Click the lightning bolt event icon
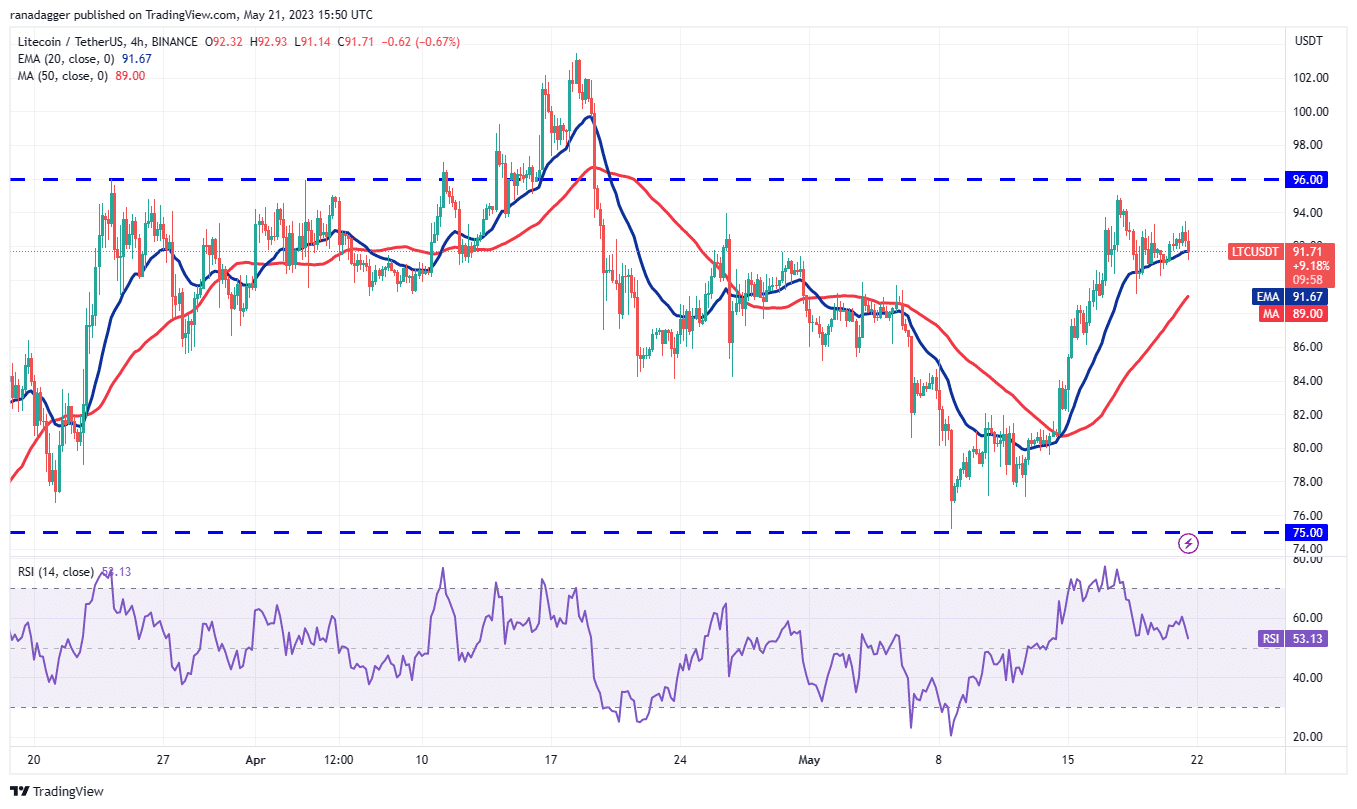 pyautogui.click(x=1188, y=543)
